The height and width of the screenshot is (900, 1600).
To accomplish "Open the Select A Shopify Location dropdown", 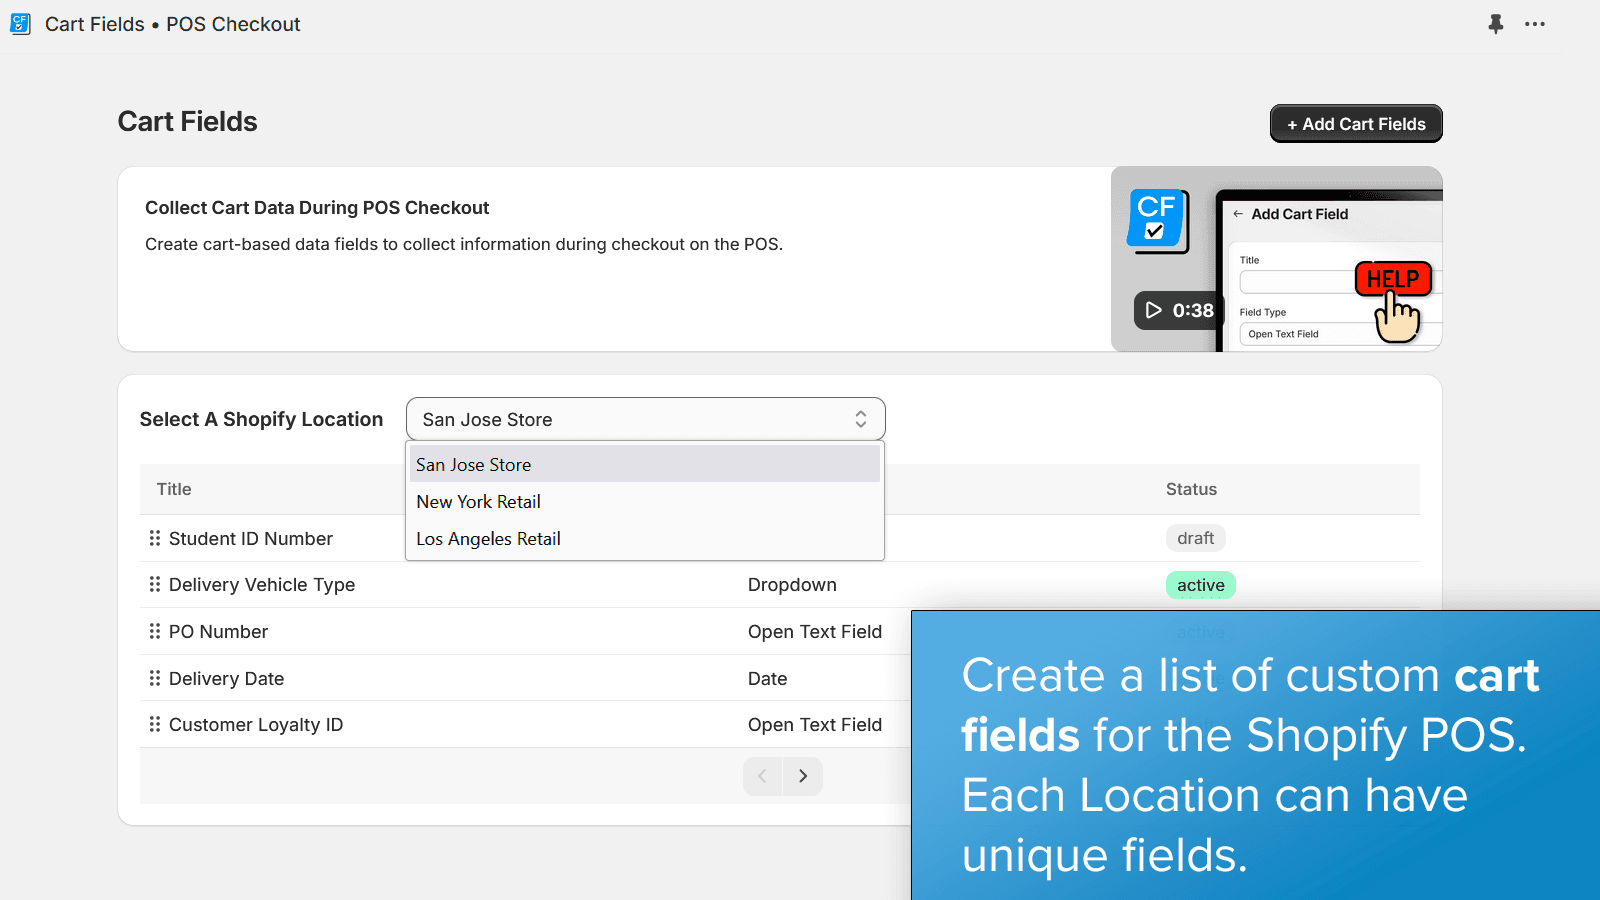I will 644,419.
